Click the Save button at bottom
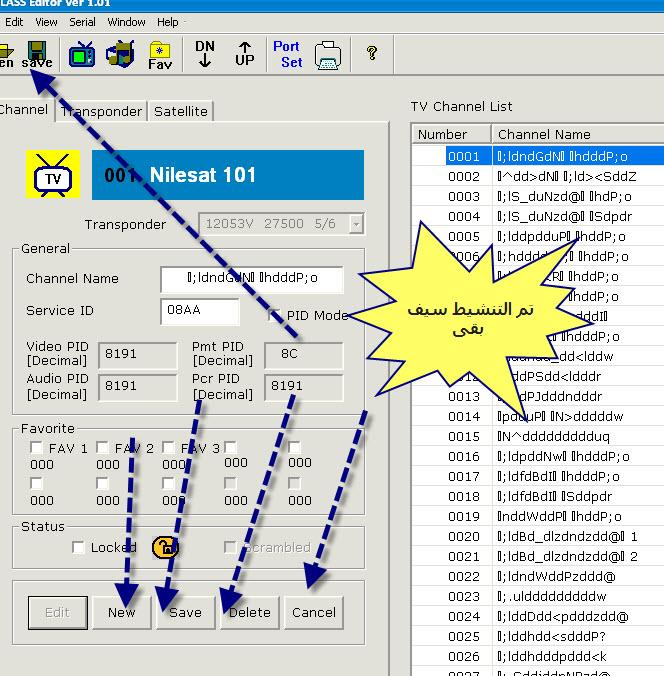664x676 pixels. coord(185,613)
